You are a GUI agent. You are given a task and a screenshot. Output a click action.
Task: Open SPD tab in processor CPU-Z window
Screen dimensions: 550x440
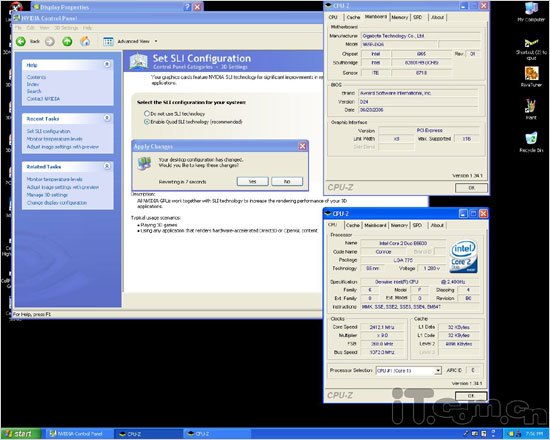click(x=417, y=225)
